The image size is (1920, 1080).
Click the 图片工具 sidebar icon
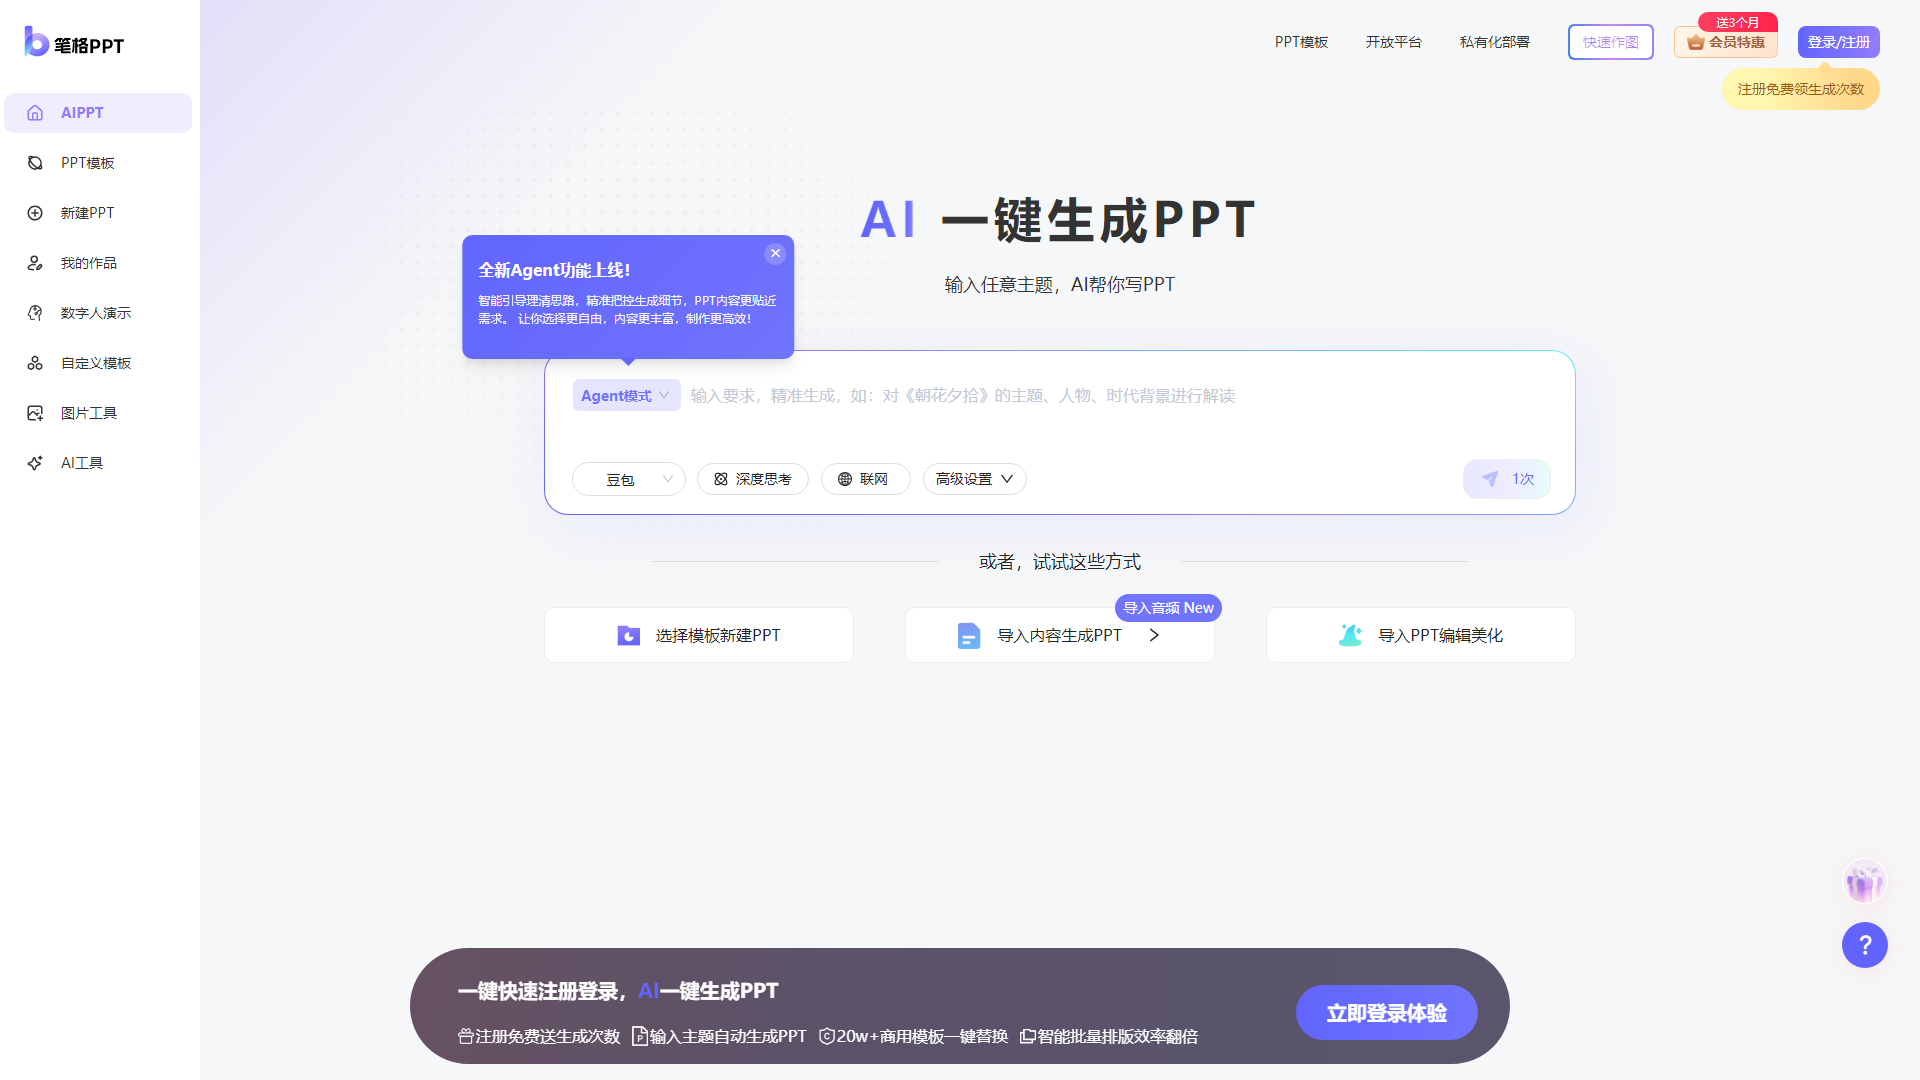click(x=88, y=412)
